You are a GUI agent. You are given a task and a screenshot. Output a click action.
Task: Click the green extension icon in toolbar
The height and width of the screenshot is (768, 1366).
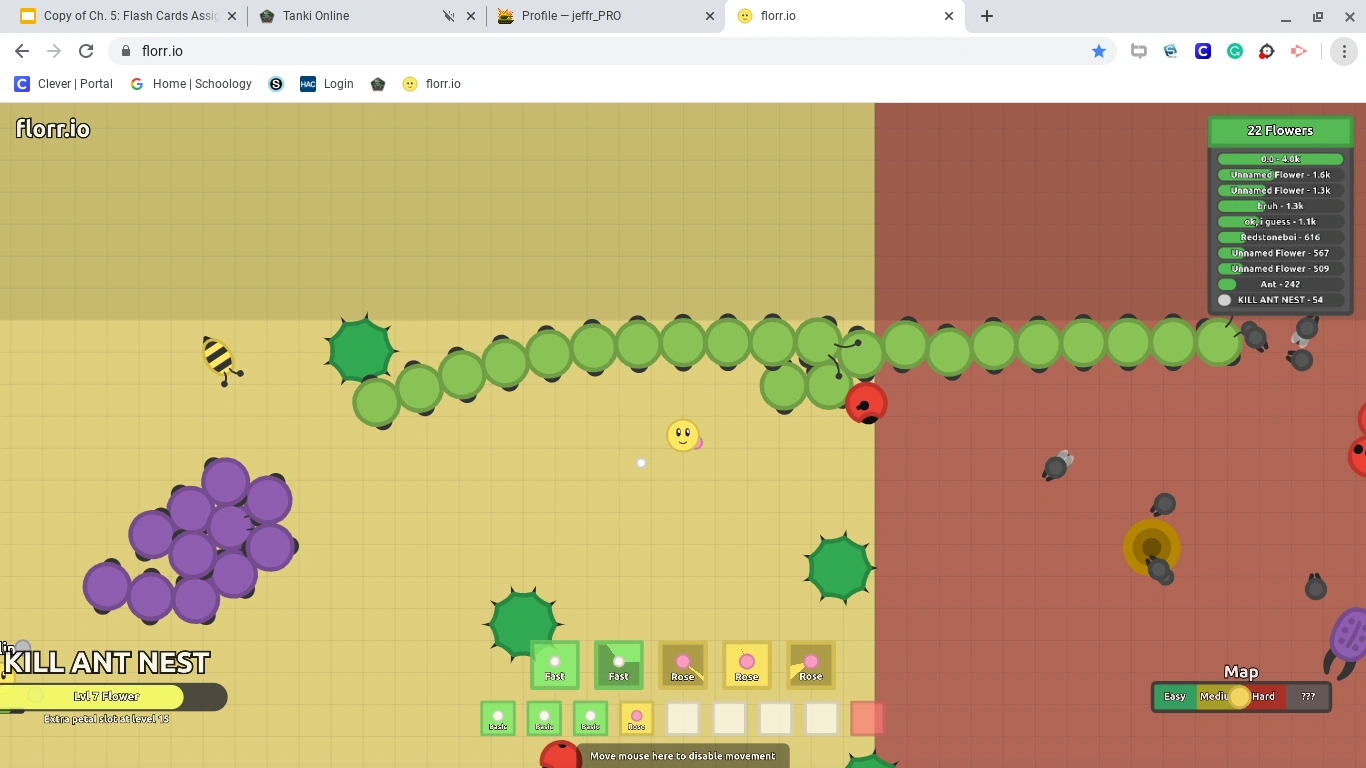point(1234,50)
